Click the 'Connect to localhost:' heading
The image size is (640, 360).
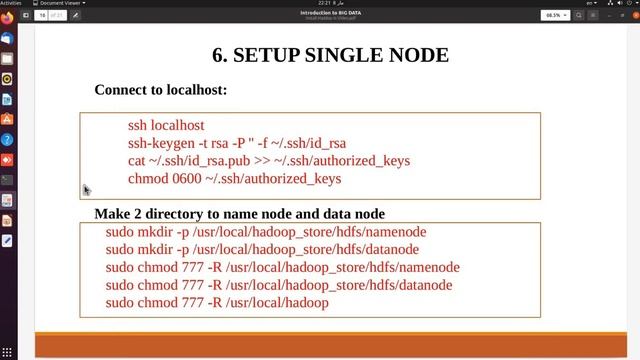pyautogui.click(x=160, y=90)
